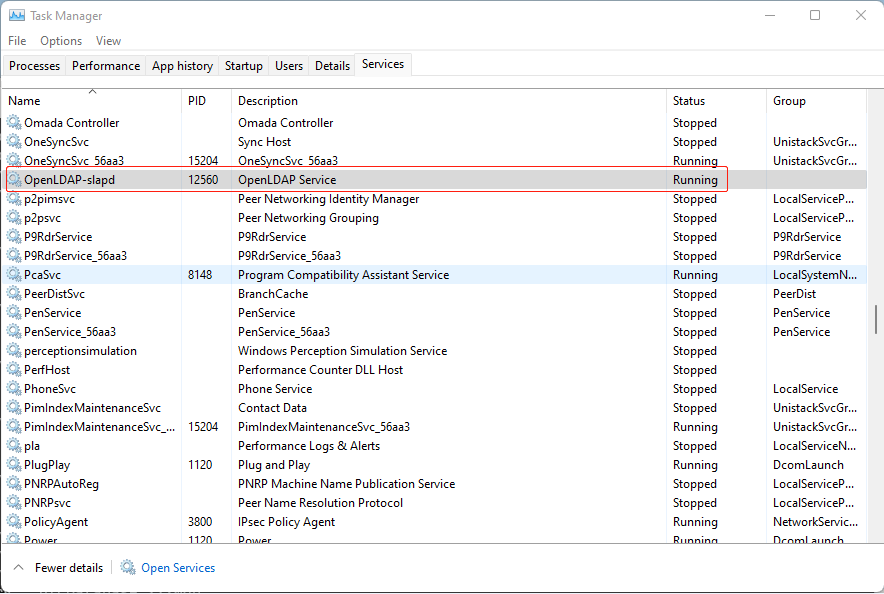The height and width of the screenshot is (594, 884).
Task: Click the gear icon for pla service
Action: [14, 446]
